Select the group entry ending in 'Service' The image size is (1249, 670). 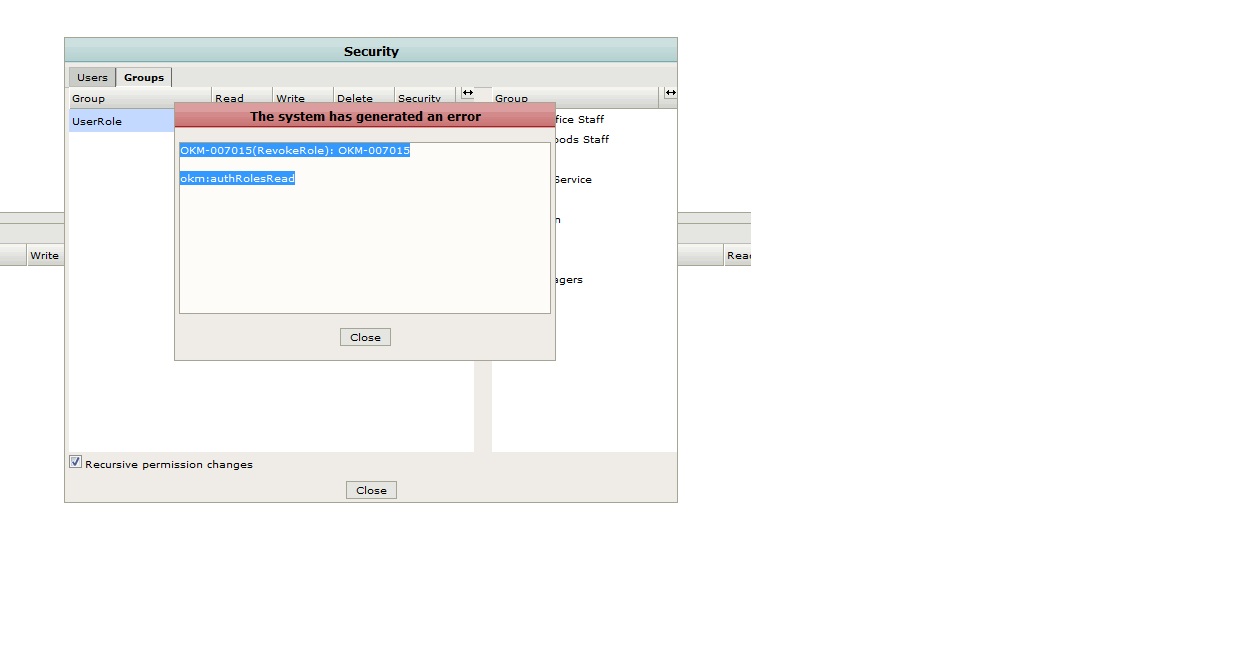[x=573, y=180]
